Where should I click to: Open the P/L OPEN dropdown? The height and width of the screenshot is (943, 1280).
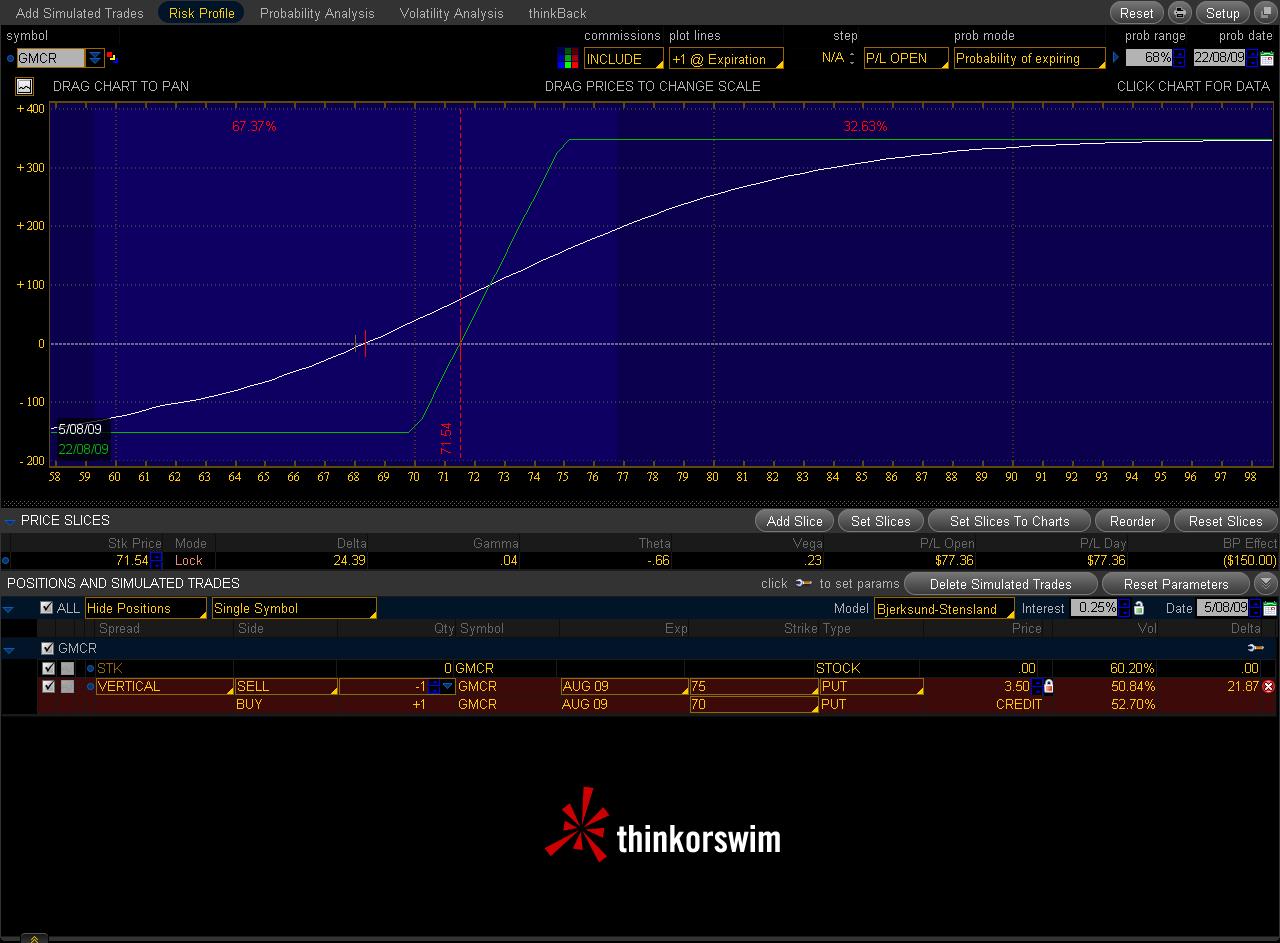click(906, 58)
